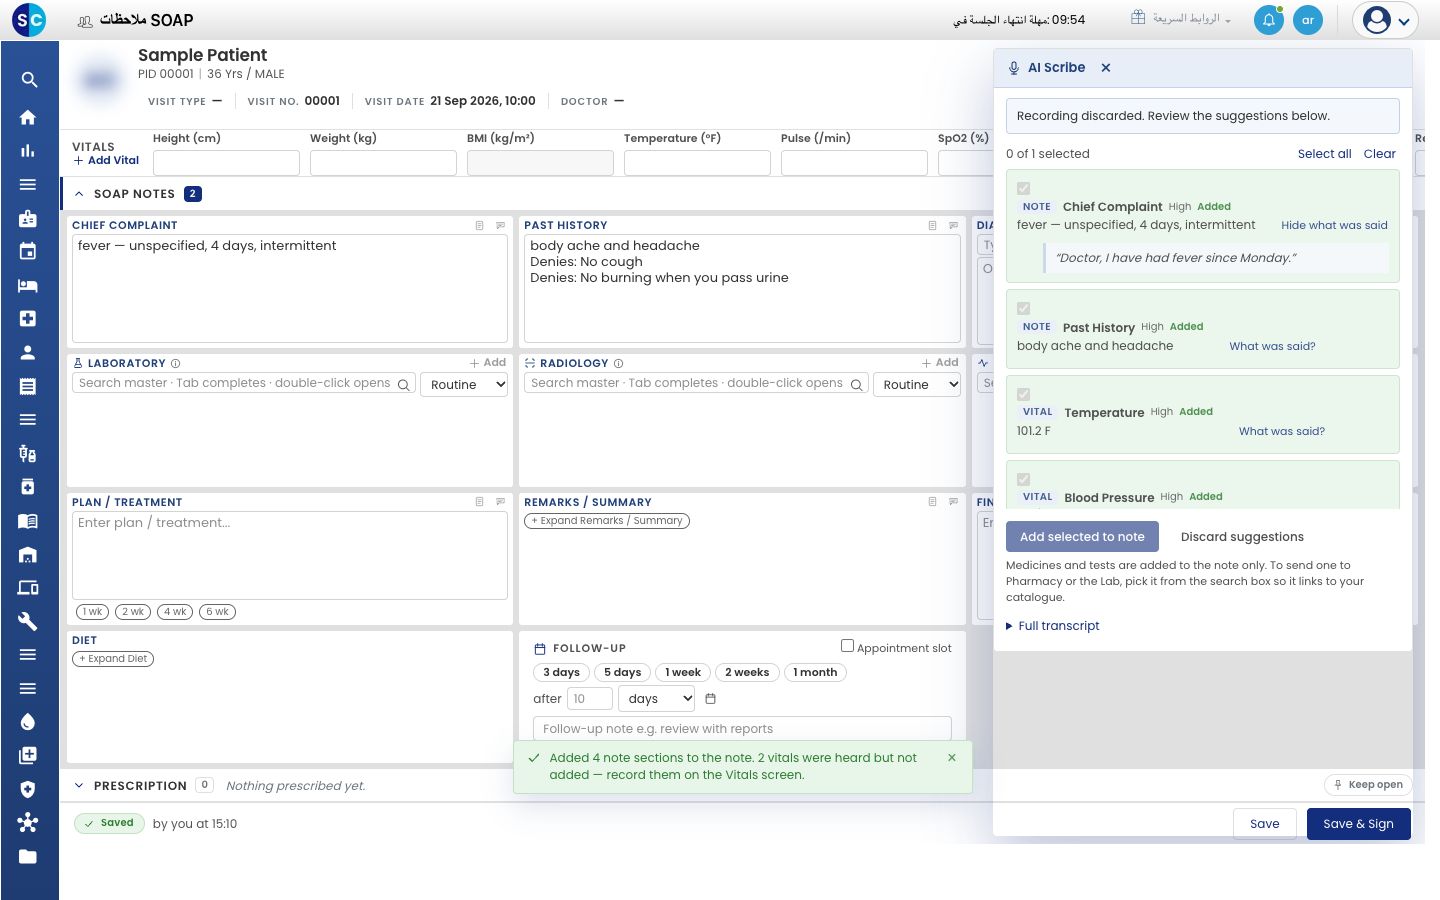Toggle the Blood Pressure suggestion checkbox

coord(1023,479)
